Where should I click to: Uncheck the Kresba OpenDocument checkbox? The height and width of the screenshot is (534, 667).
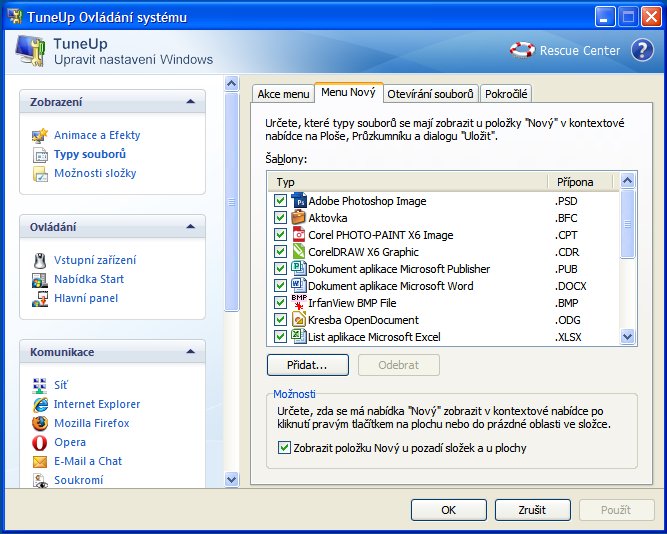click(280, 320)
